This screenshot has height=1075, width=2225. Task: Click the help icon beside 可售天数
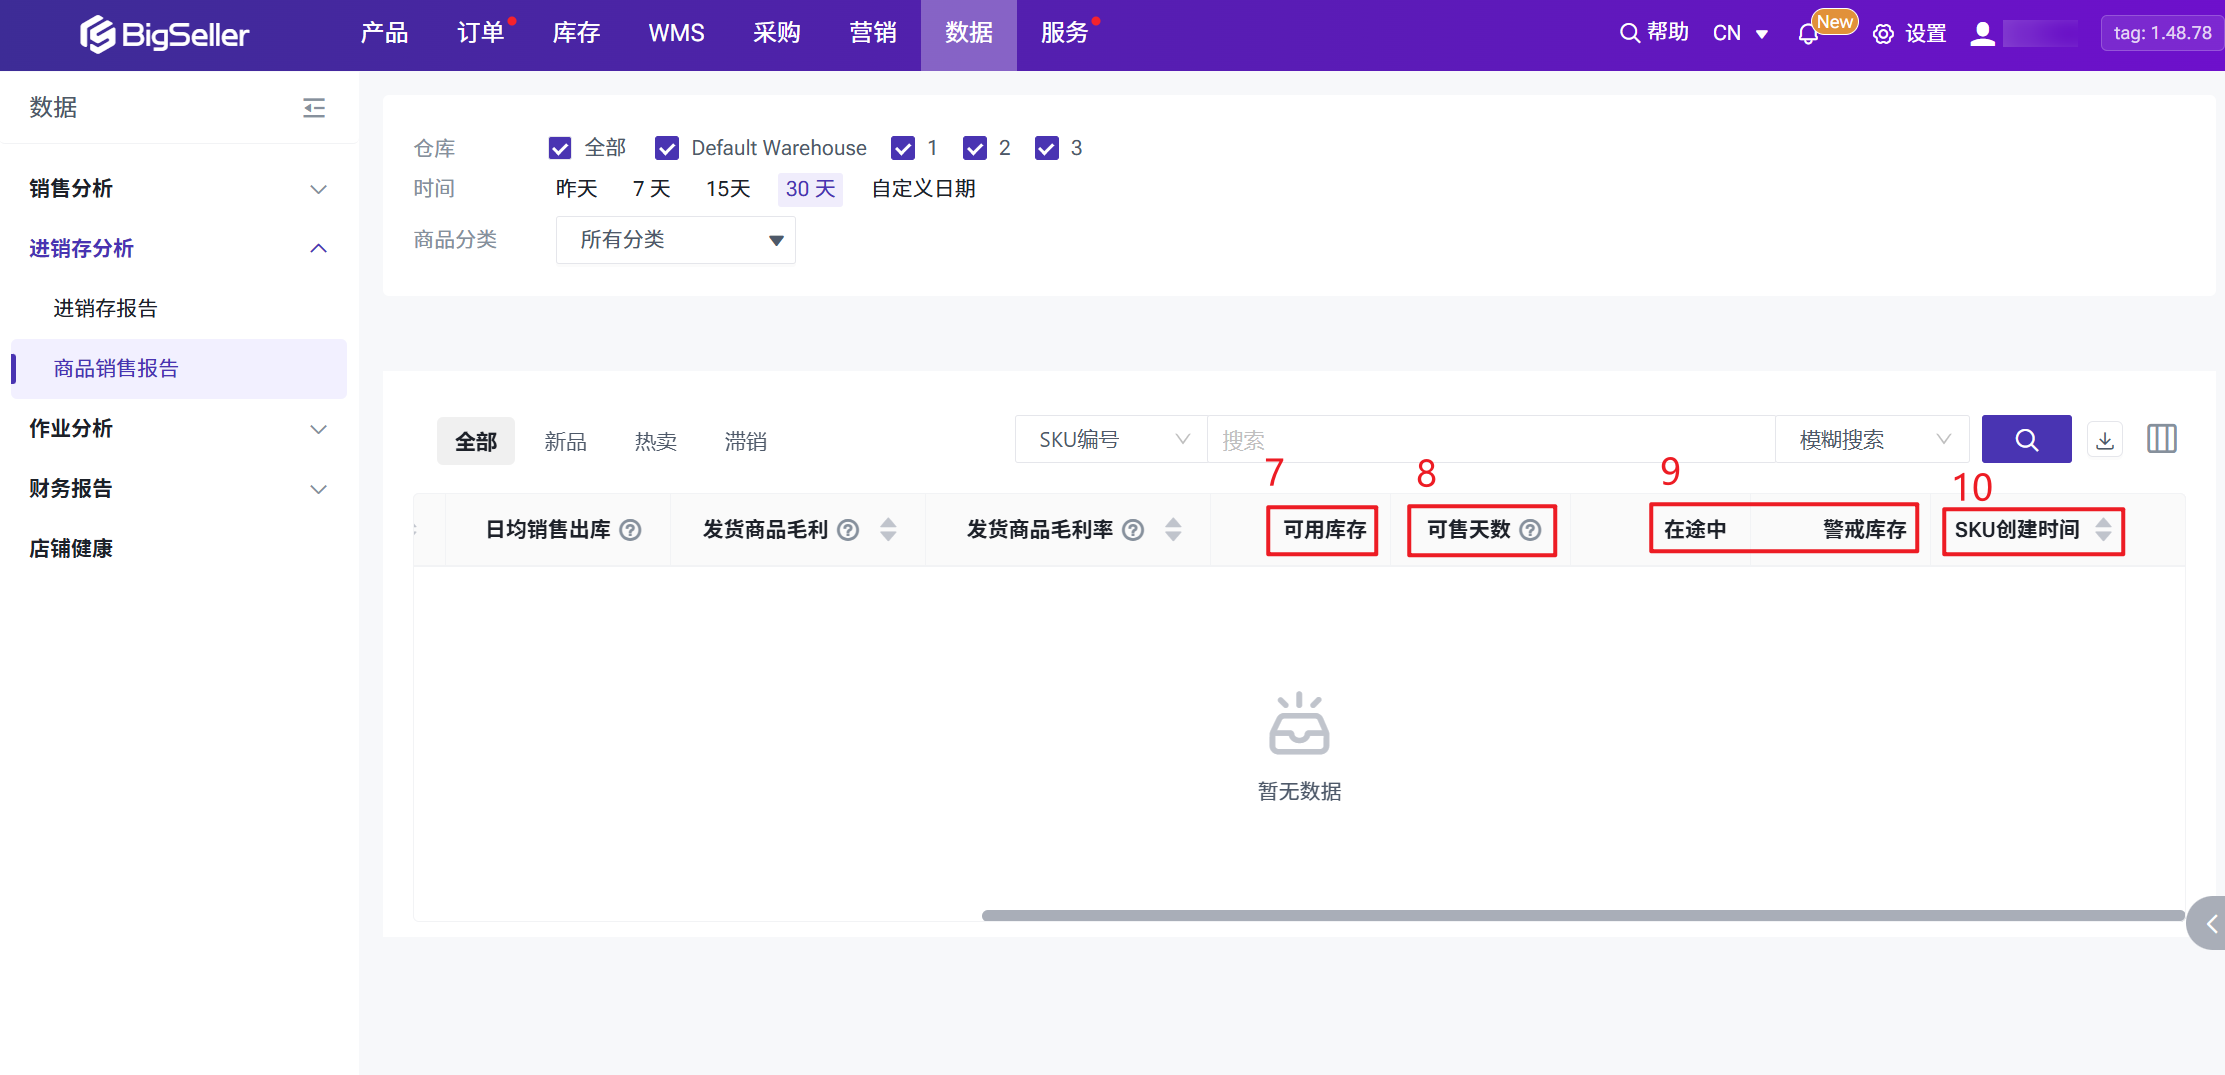click(x=1530, y=530)
